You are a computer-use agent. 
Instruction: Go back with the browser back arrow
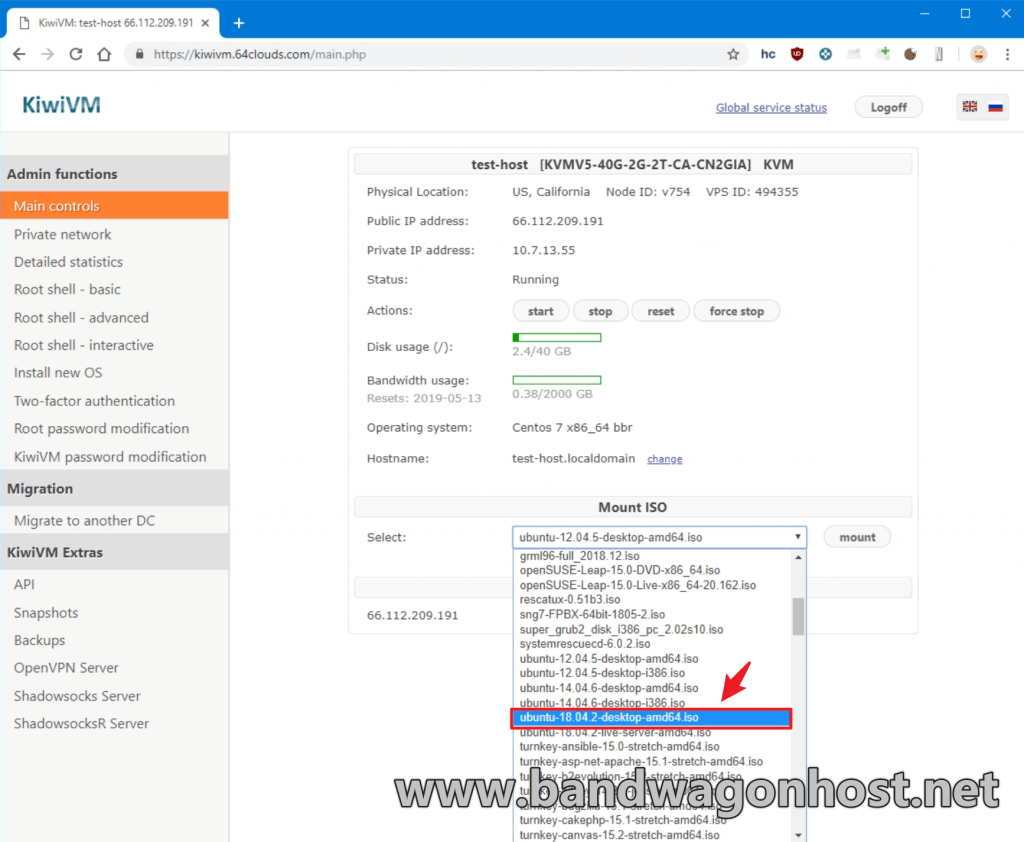coord(20,54)
